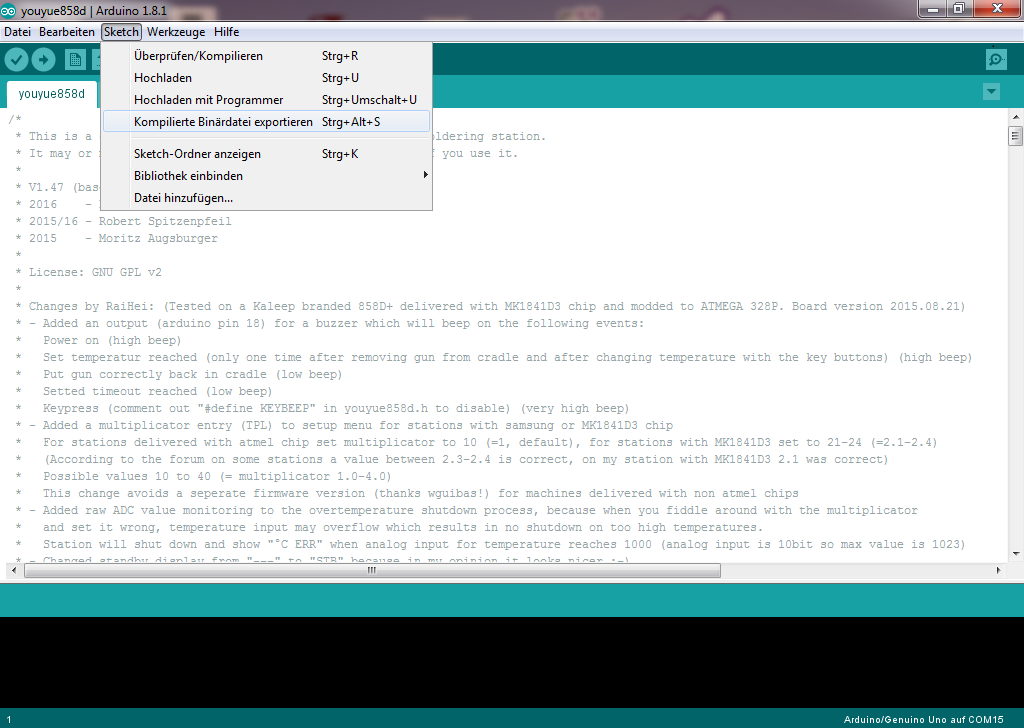
Task: Click the horizontal scrollbar right arrow
Action: (999, 570)
